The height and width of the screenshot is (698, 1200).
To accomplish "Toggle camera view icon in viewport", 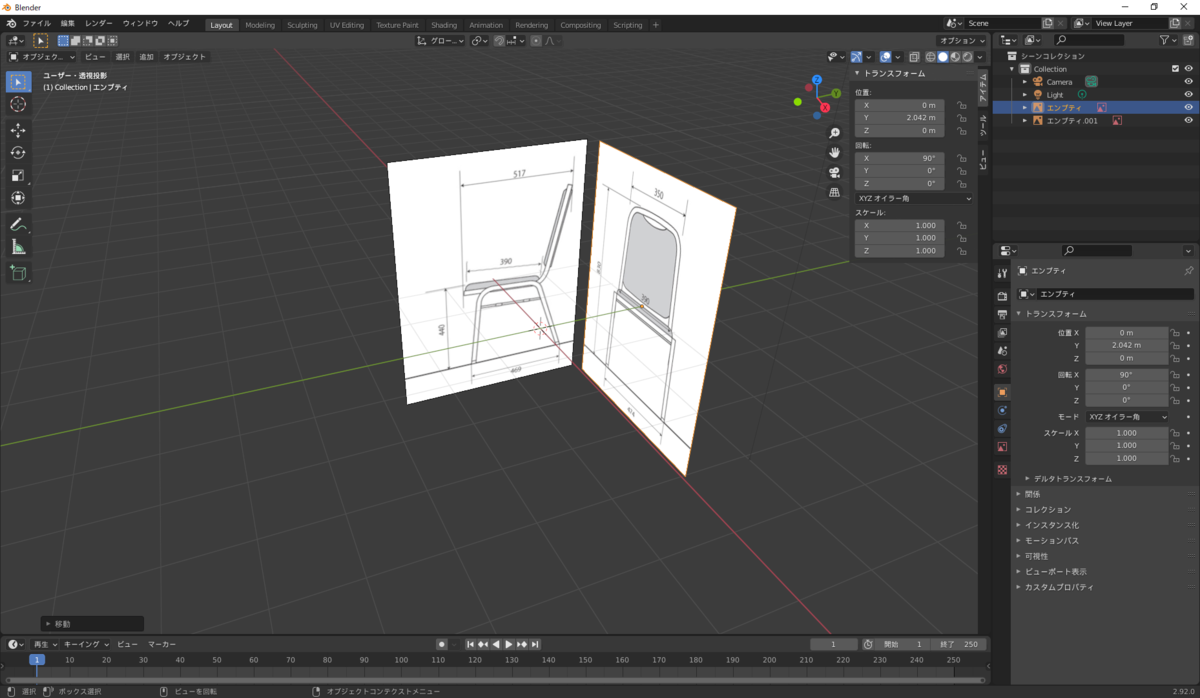I will 834,172.
